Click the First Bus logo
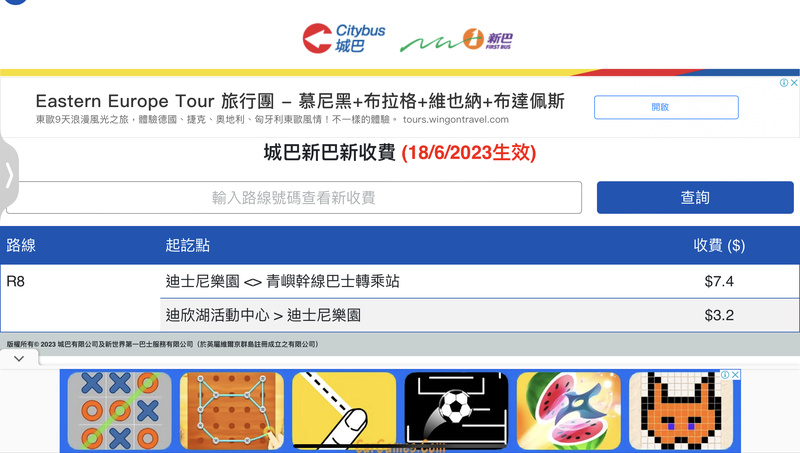Screen dimensions: 800x453 click(x=456, y=40)
